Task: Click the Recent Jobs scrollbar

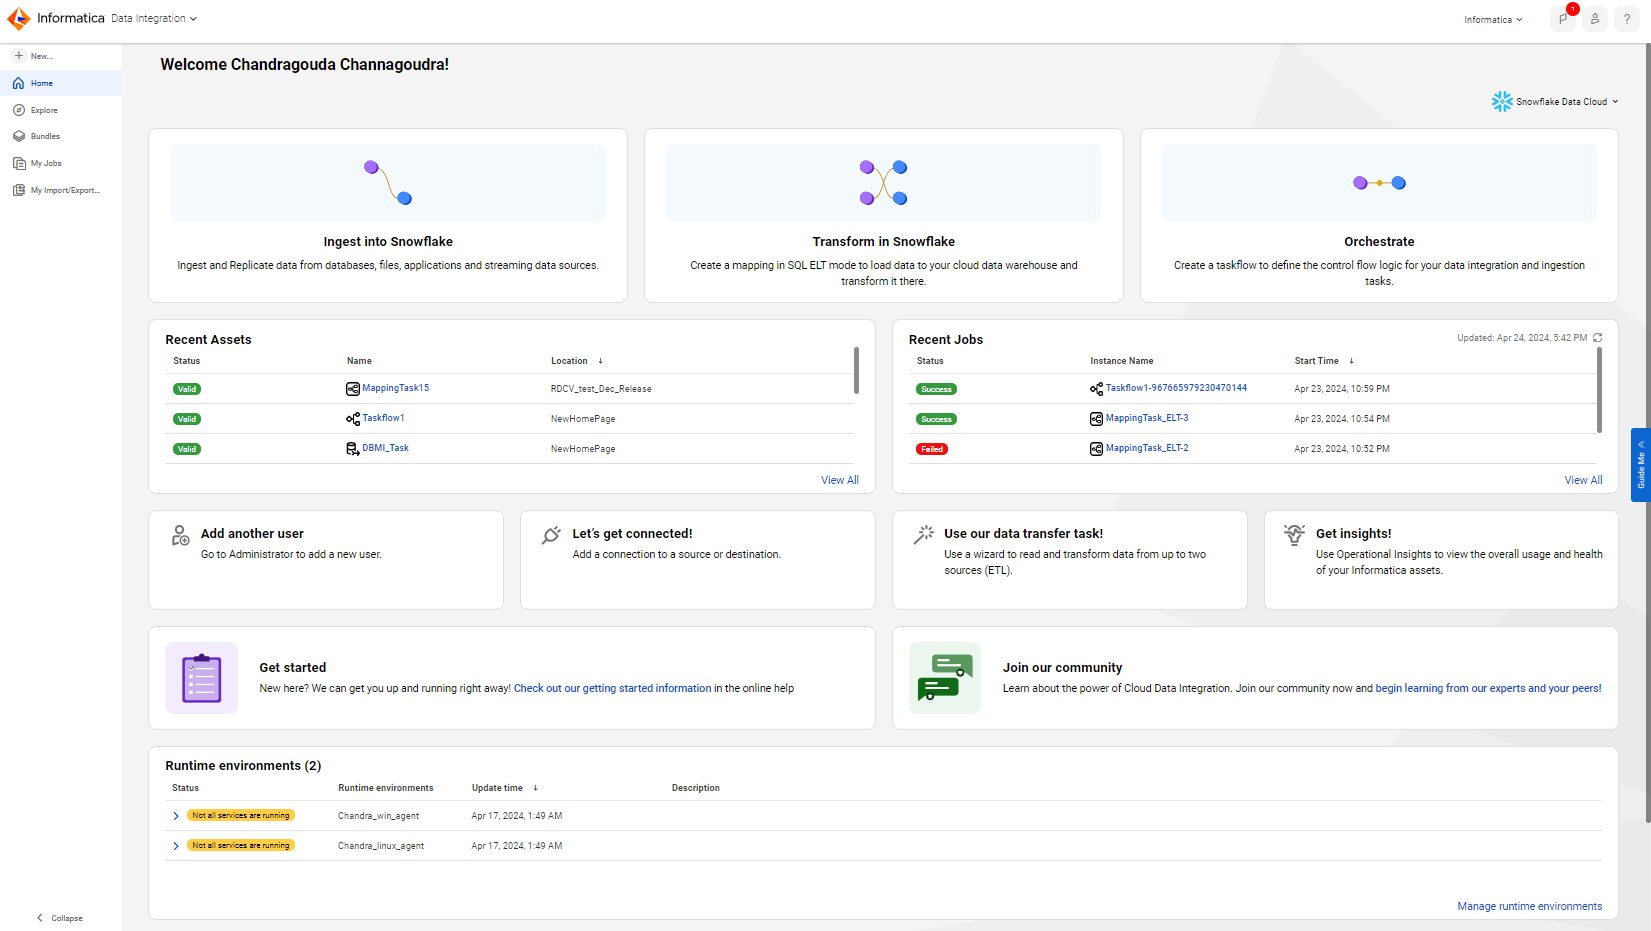Action: (x=1599, y=390)
